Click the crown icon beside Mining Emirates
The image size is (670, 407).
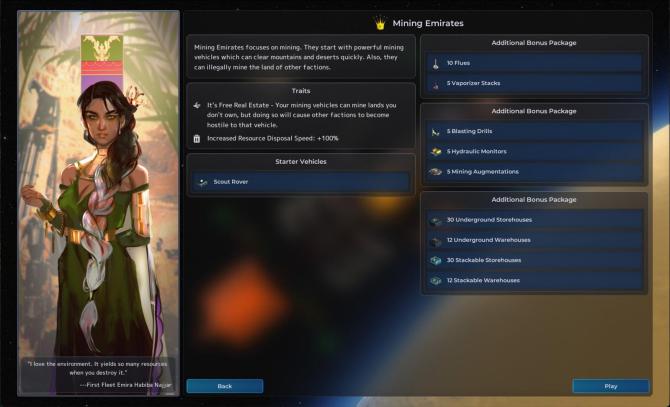click(x=380, y=23)
